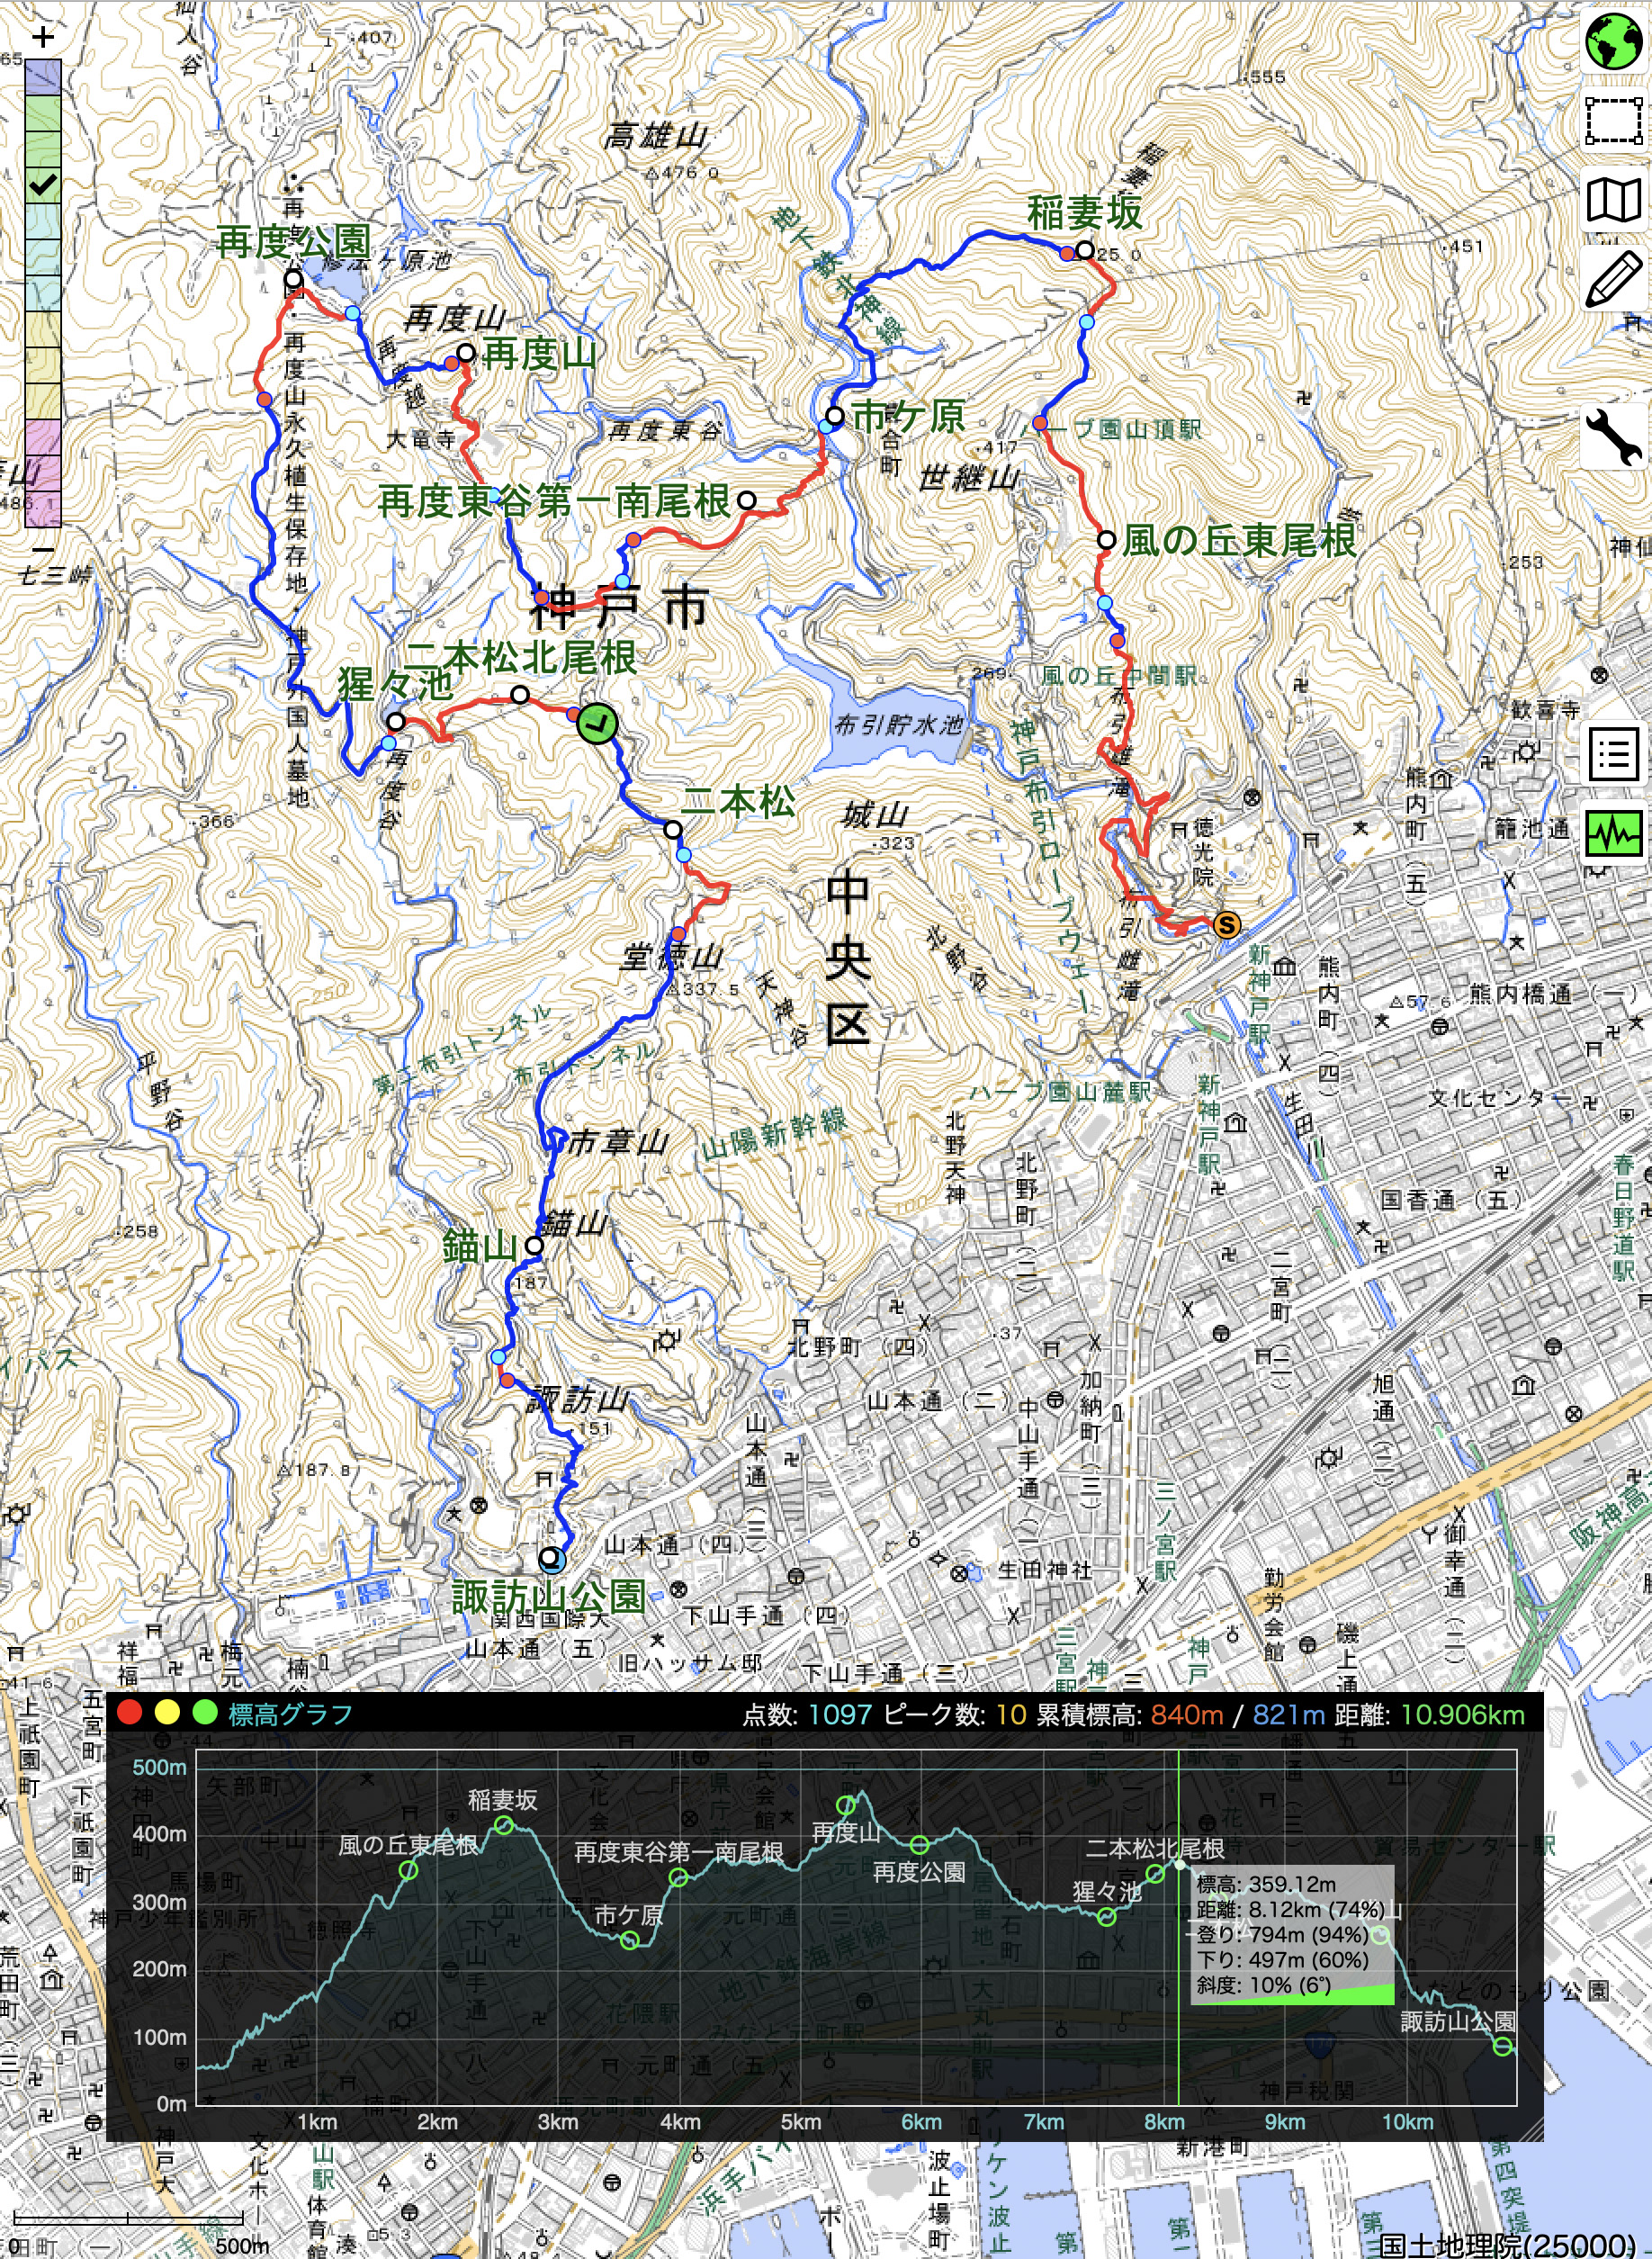Activate the dashed rectangle selection tool
The height and width of the screenshot is (2259, 1652).
[x=1613, y=120]
